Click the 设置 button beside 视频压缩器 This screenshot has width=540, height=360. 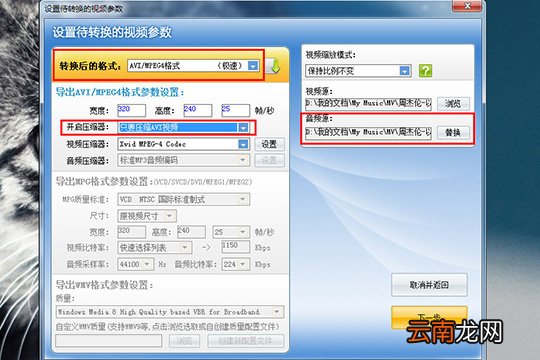(269, 144)
